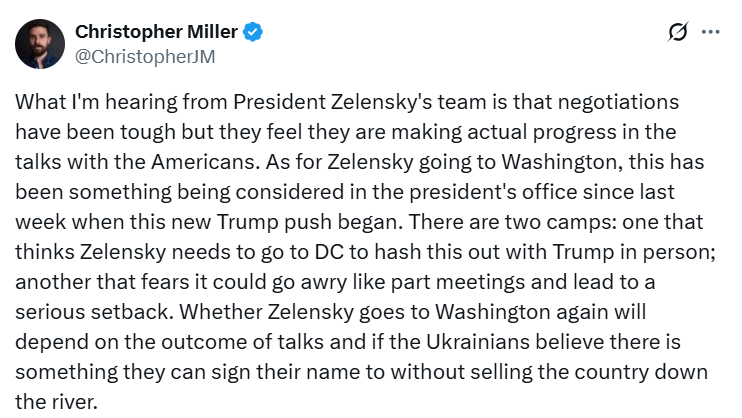
Task: Click the blue verified checkmark badge
Action: 254,32
